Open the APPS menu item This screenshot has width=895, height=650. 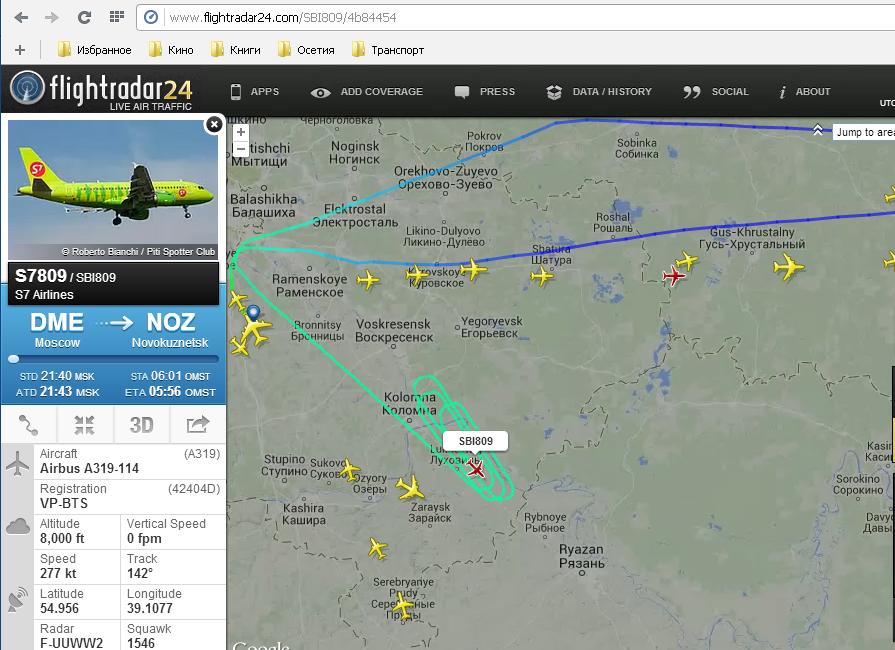click(x=255, y=91)
